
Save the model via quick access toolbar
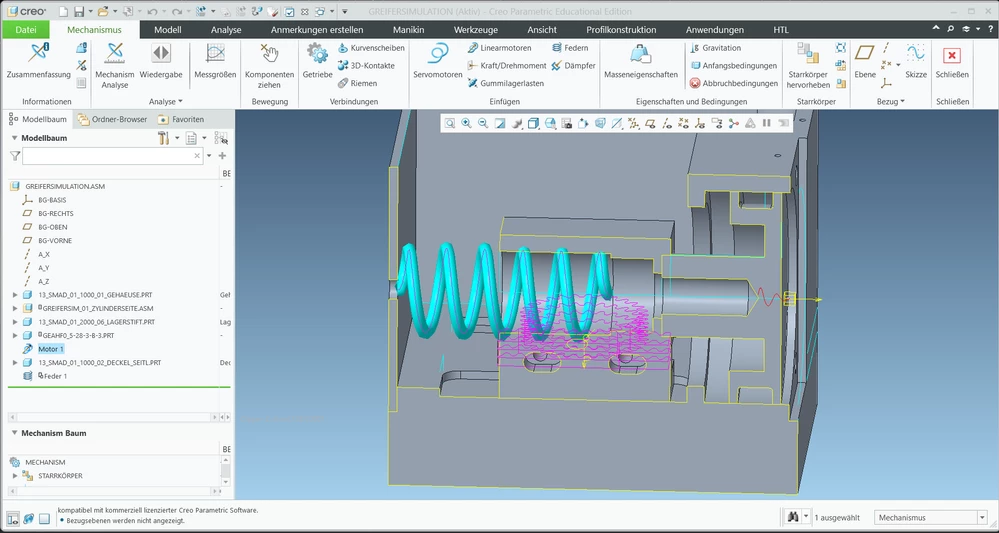coord(79,11)
